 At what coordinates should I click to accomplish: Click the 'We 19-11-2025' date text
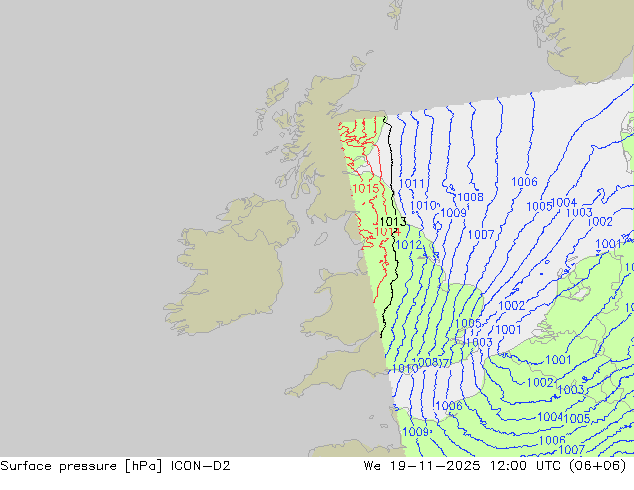422,466
